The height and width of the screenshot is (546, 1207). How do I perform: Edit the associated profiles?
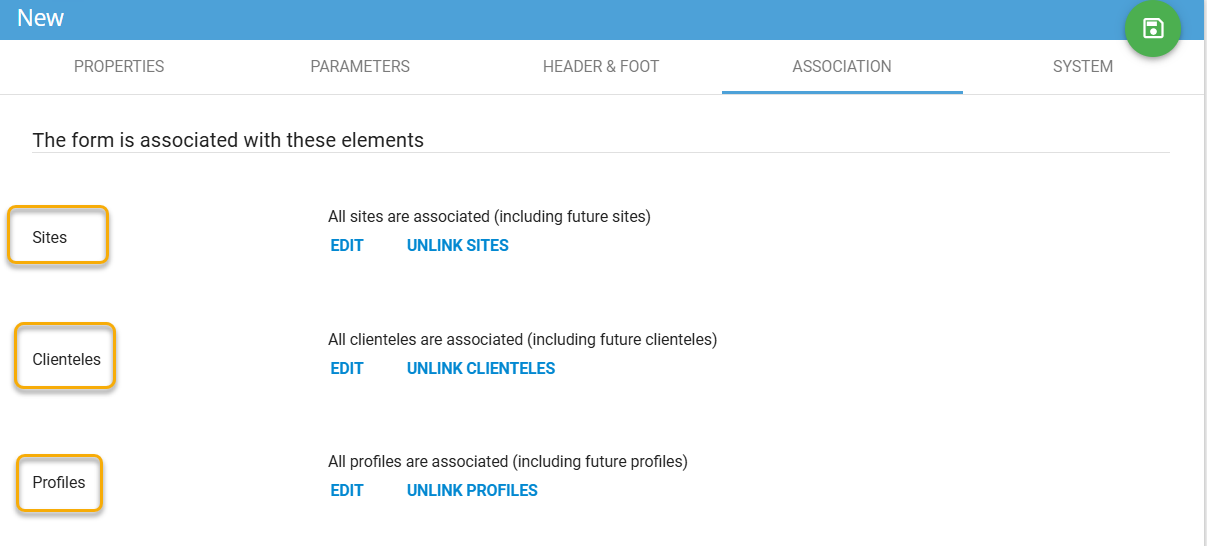coord(347,491)
